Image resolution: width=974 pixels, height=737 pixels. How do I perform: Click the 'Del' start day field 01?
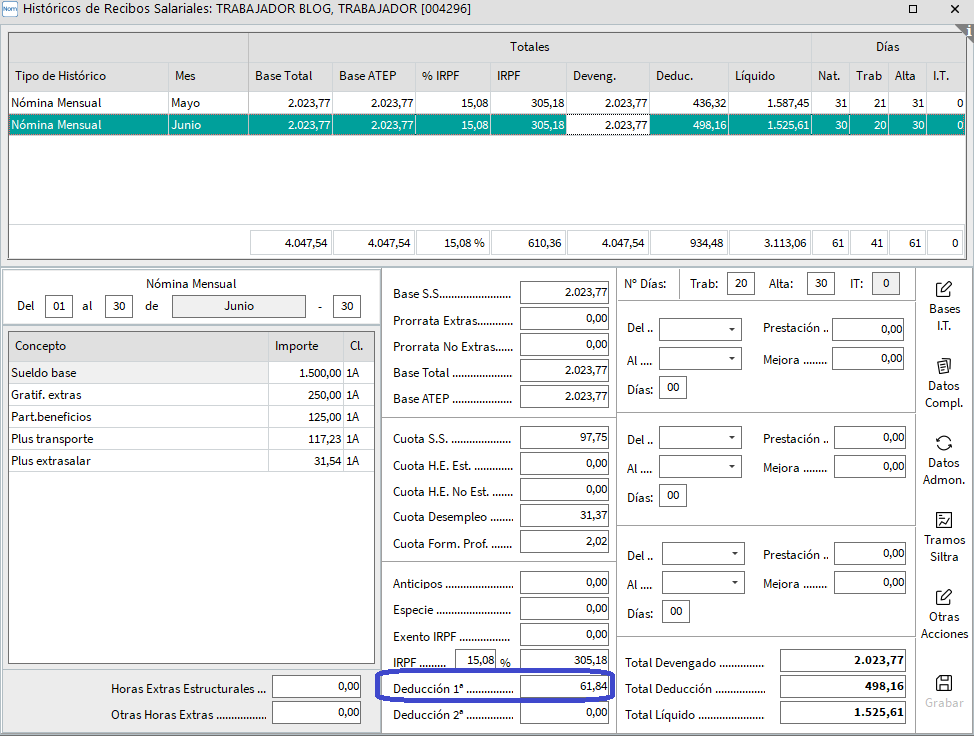point(59,306)
